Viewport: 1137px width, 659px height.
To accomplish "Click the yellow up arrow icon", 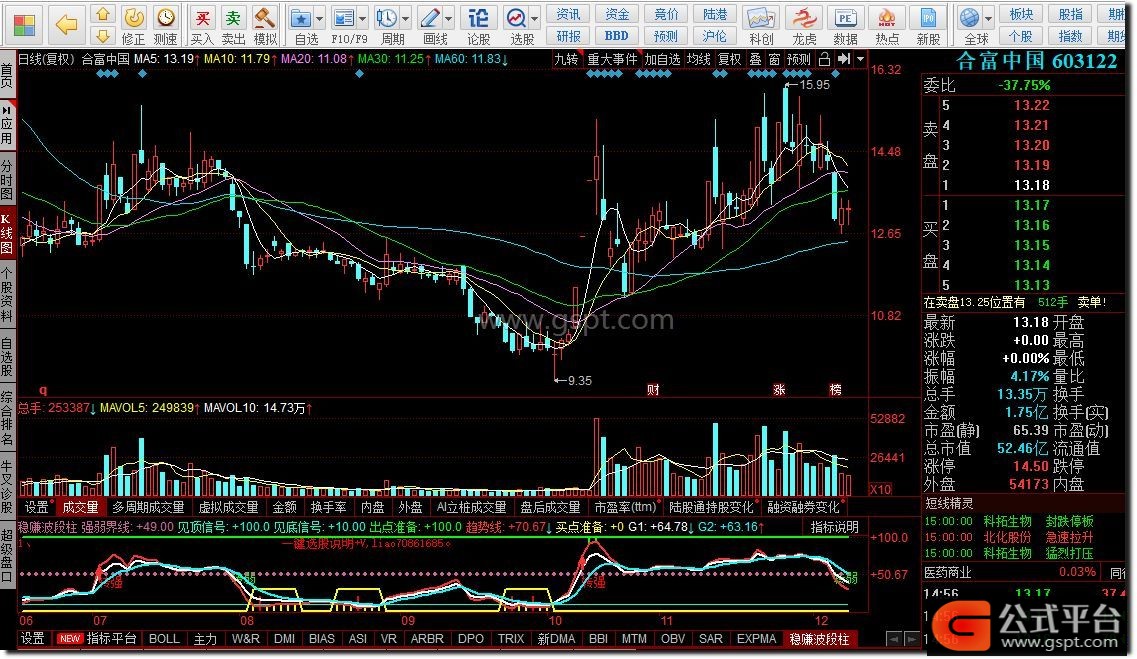I will coord(103,14).
